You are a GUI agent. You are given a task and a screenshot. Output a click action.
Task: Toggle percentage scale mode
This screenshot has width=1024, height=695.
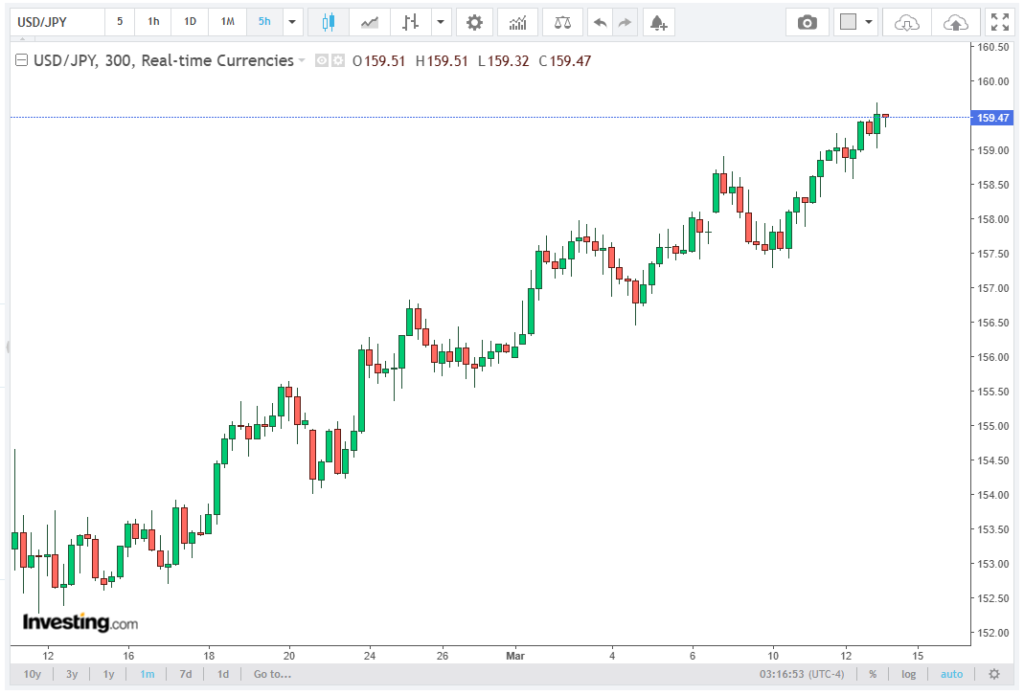[873, 674]
